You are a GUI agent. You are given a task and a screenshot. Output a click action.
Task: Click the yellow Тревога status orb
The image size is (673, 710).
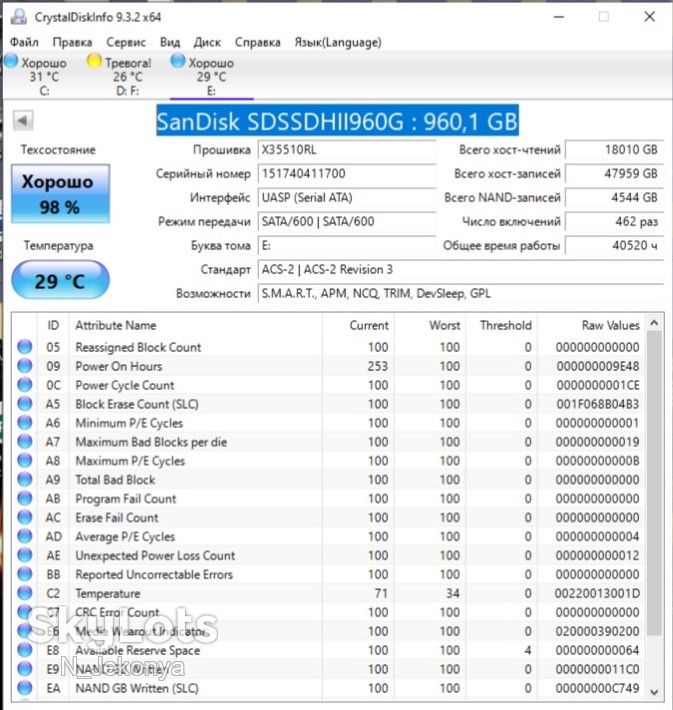[94, 61]
